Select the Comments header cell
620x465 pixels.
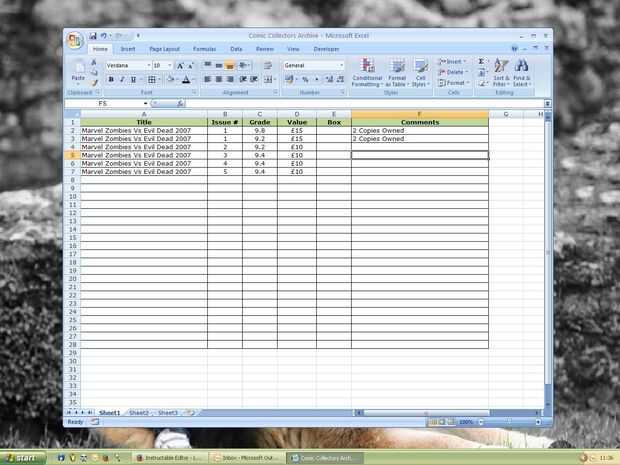(x=420, y=122)
